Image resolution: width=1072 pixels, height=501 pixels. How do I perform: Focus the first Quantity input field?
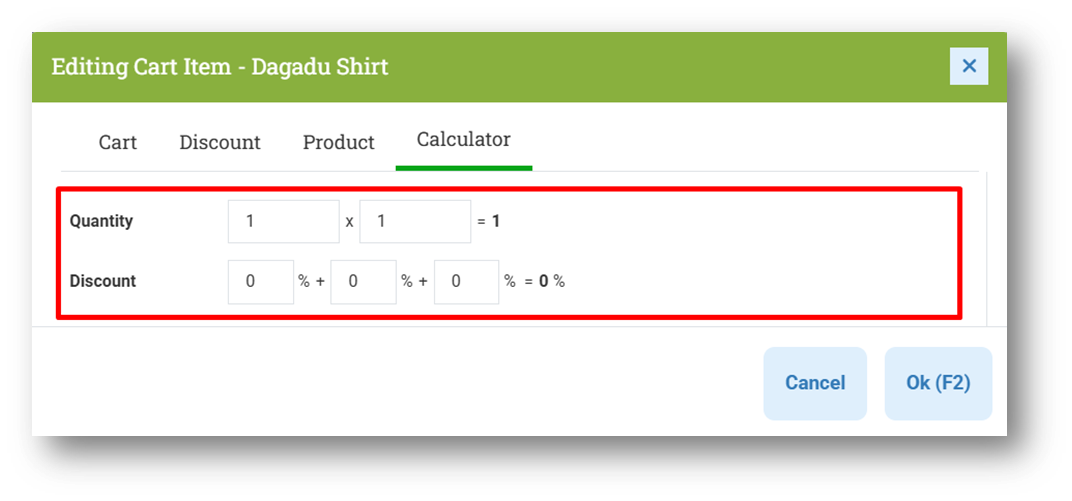tap(283, 221)
